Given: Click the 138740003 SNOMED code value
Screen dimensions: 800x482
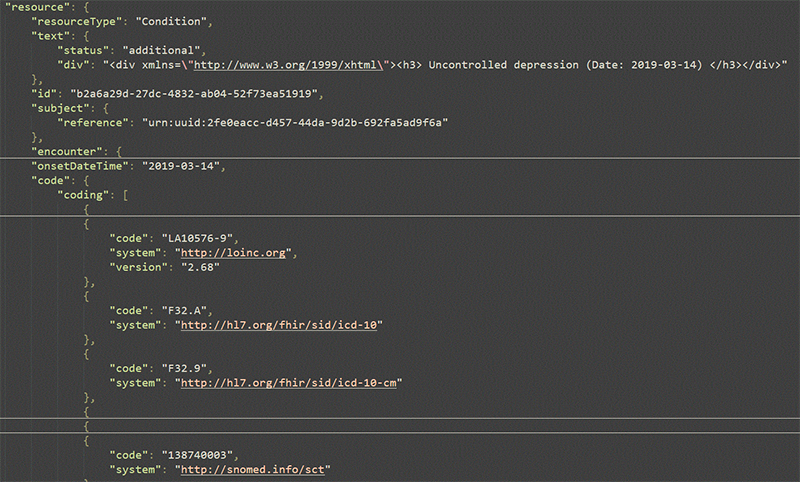Looking at the screenshot, I should 197,455.
